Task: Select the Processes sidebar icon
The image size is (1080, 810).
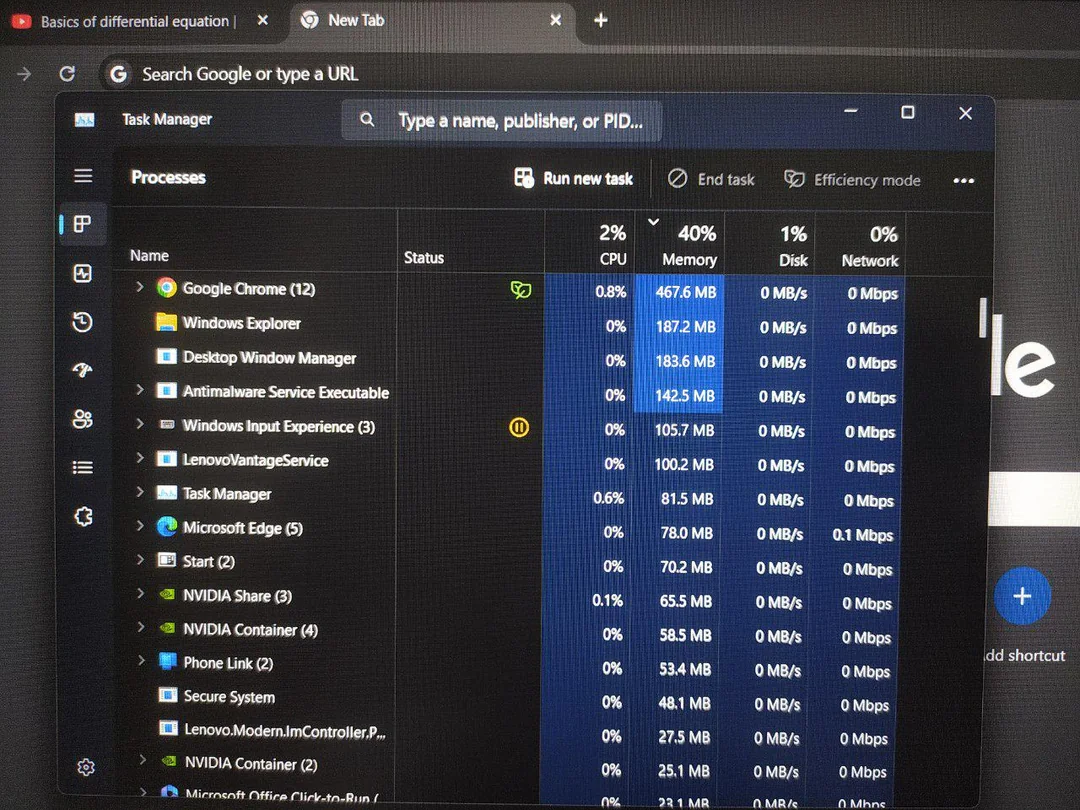Action: tap(83, 225)
